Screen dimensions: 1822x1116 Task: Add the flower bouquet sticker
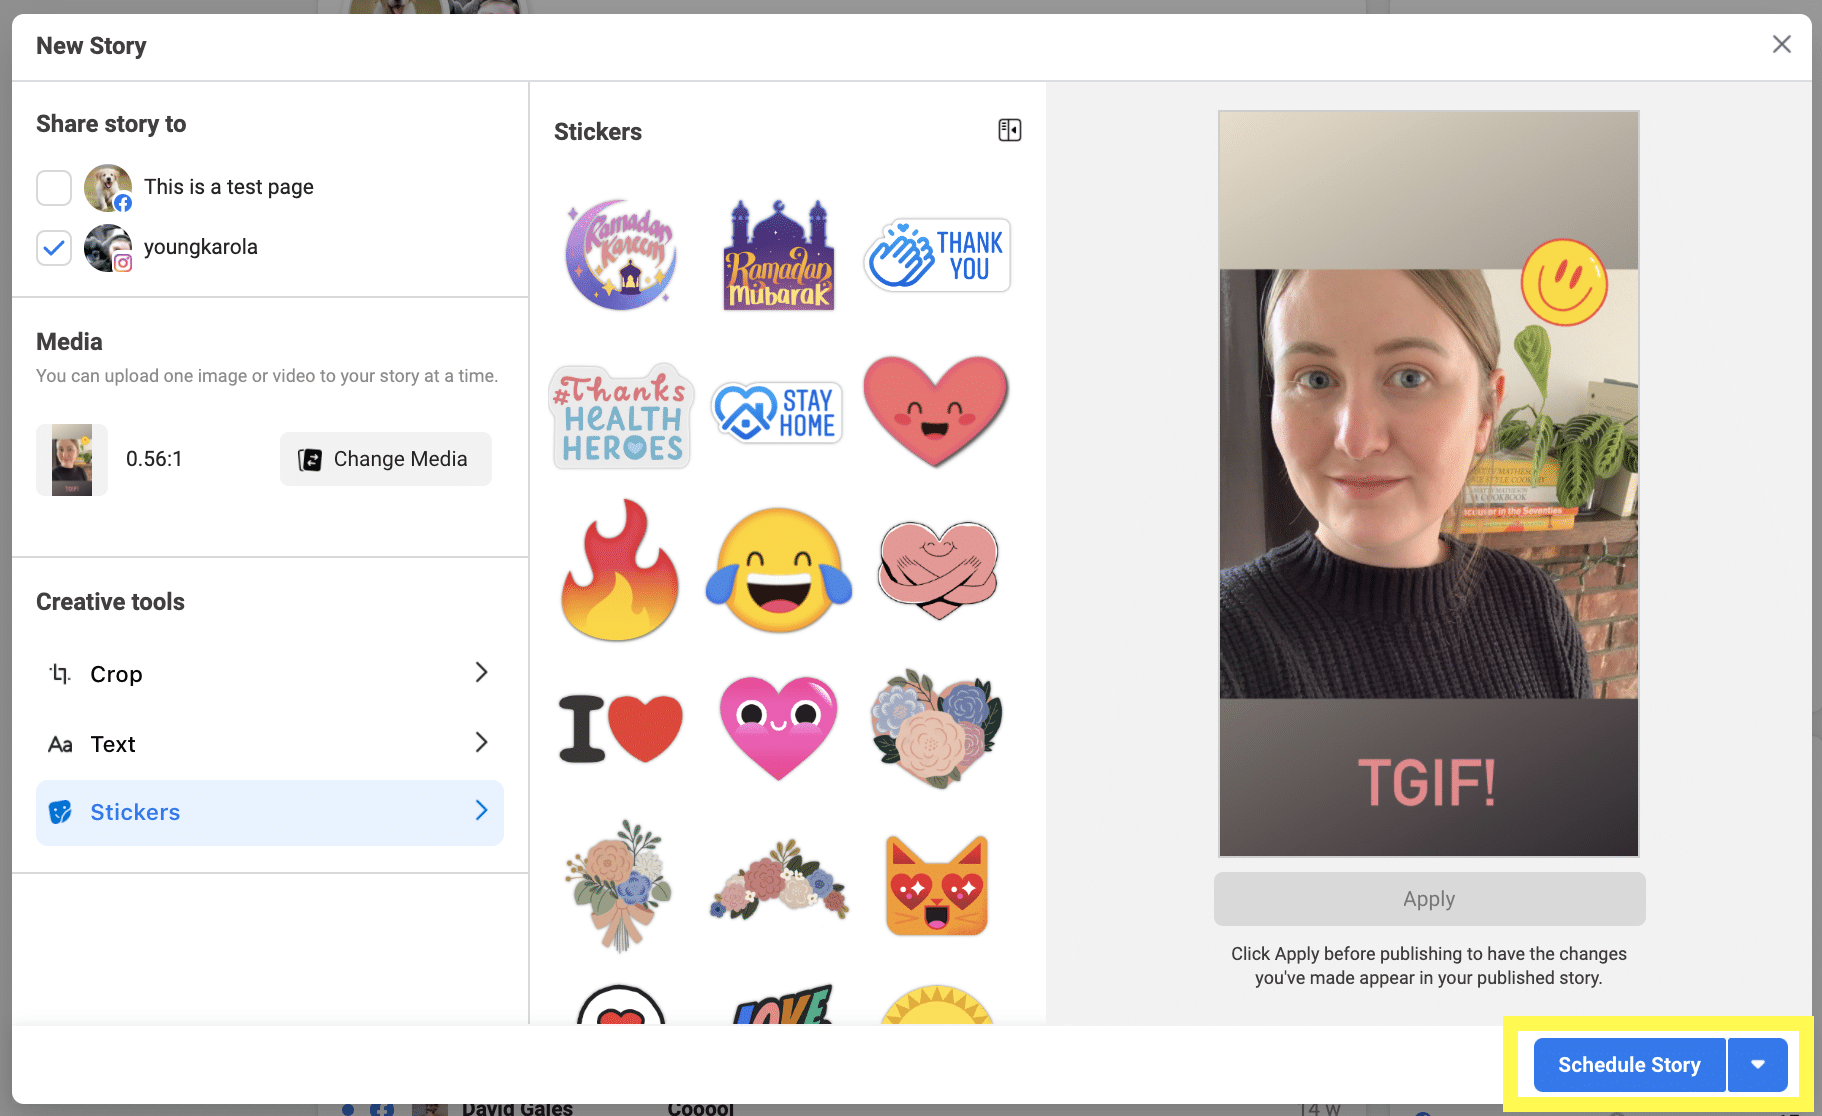(x=620, y=886)
